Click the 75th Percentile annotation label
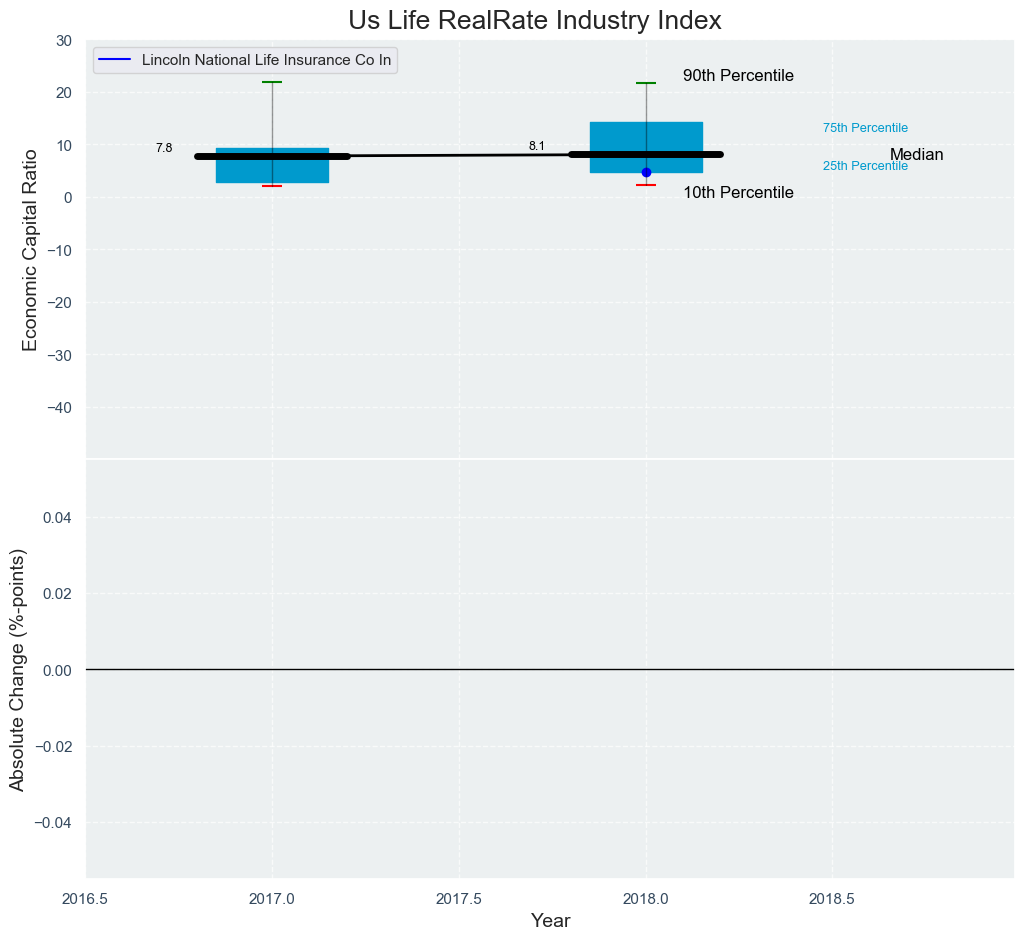 [865, 128]
